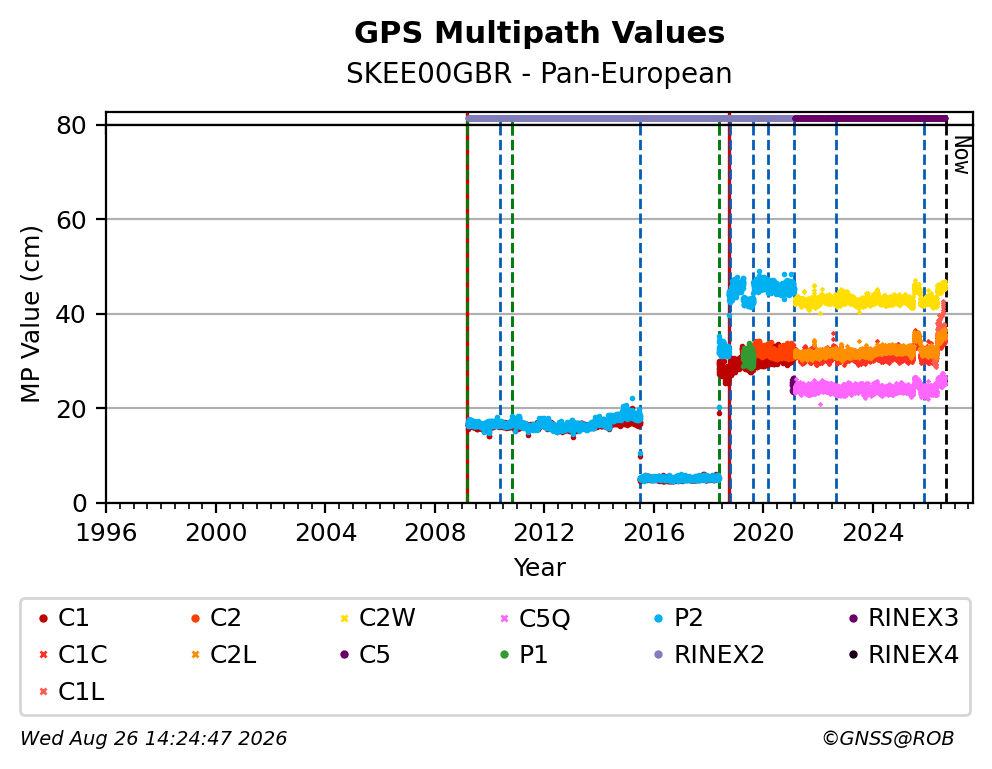Click the C5 legend entry
Image resolution: width=992 pixels, height=769 pixels.
[x=364, y=655]
